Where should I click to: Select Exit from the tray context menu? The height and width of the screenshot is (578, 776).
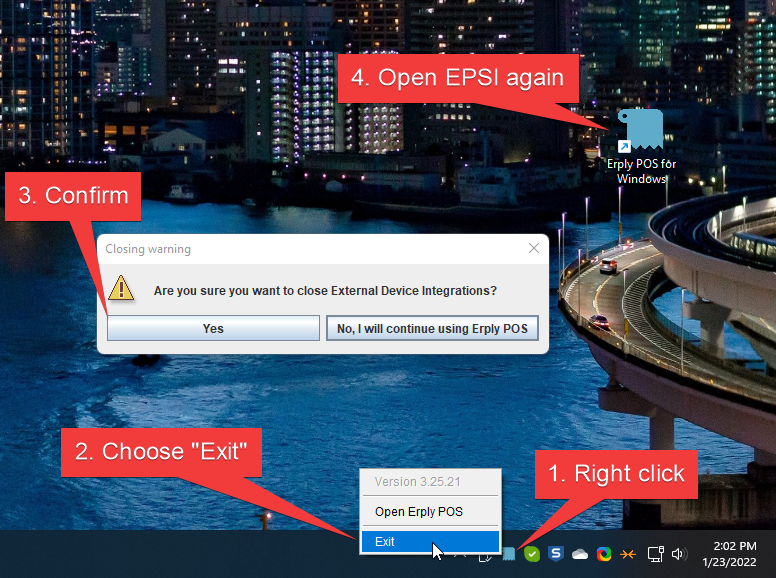tap(430, 541)
